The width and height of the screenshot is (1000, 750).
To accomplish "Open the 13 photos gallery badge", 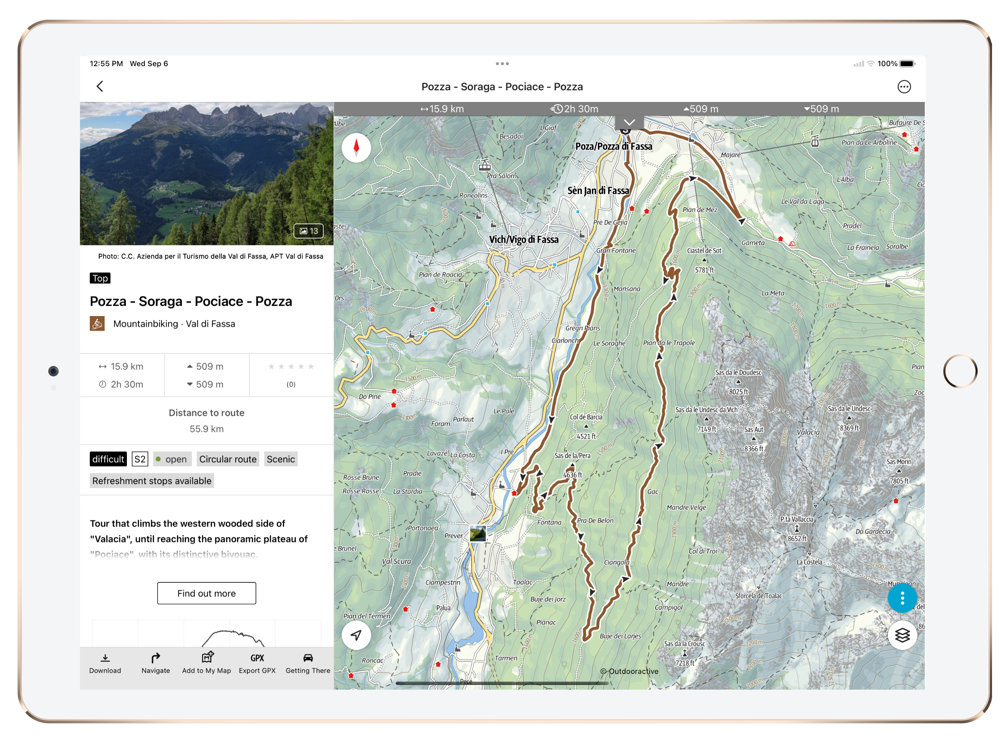I will tap(309, 231).
